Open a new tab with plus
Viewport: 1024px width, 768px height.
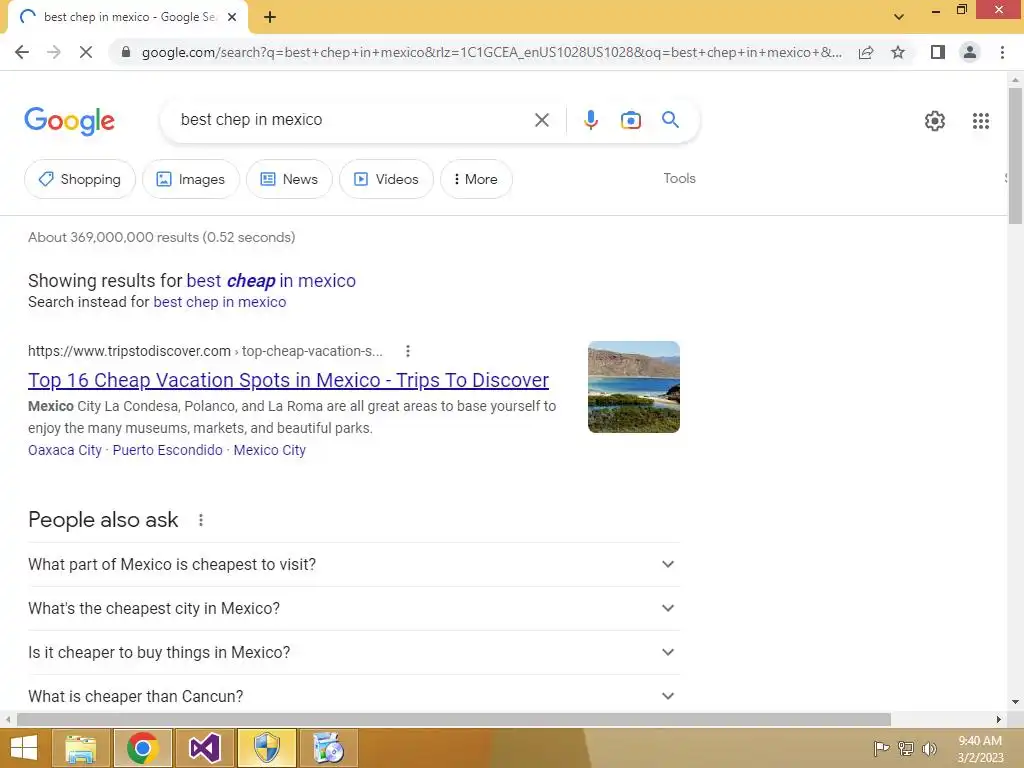point(270,18)
